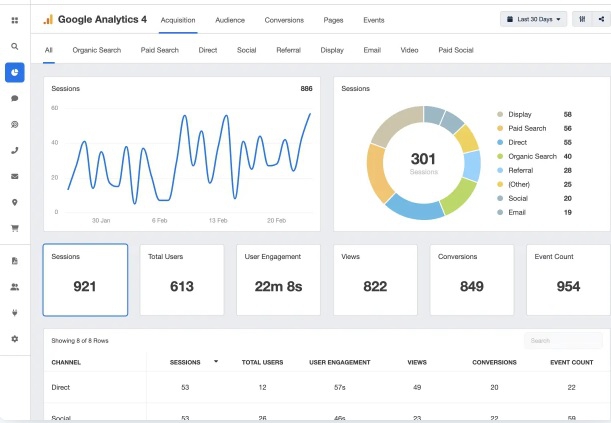
Task: Open the map pin local sidebar icon
Action: 15,202
